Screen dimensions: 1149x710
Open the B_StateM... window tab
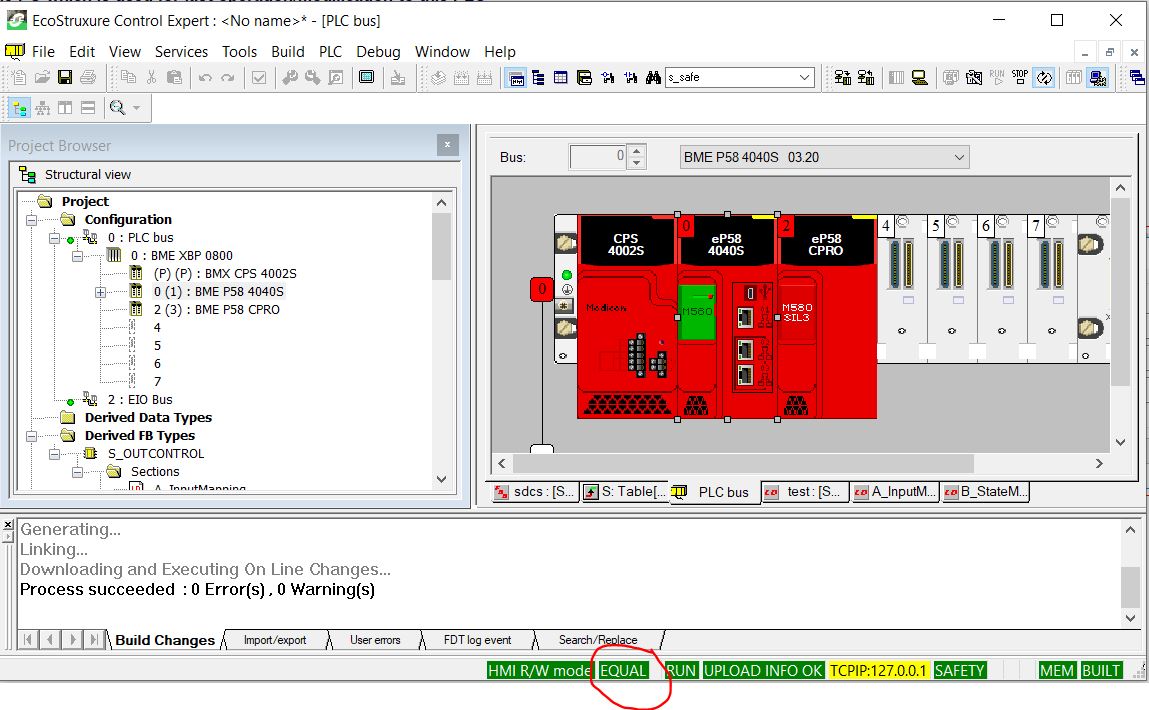pyautogui.click(x=986, y=492)
